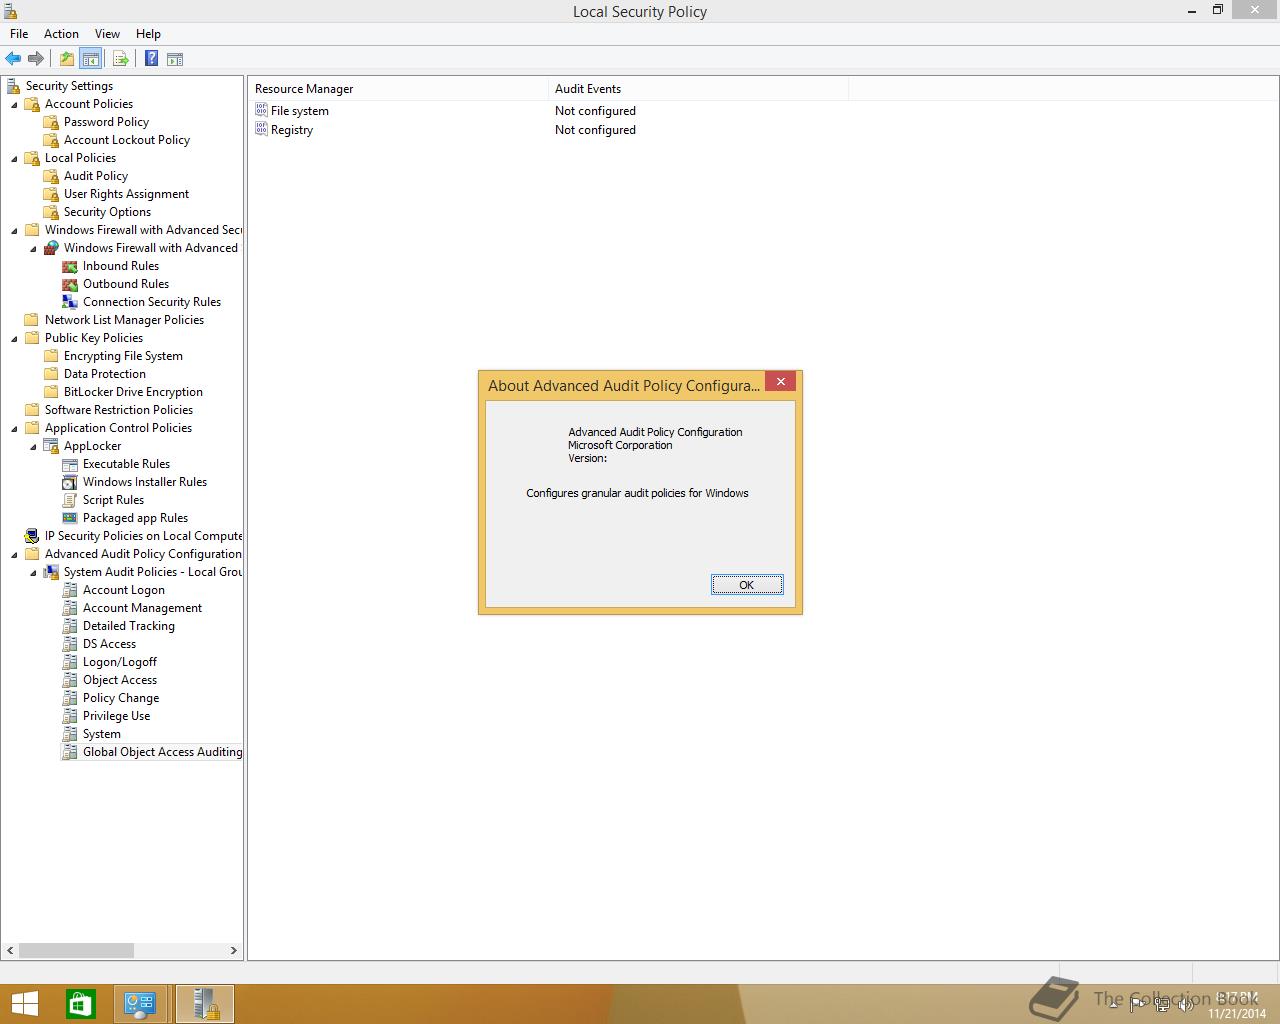
Task: Click the Export List toolbar icon
Action: pos(121,59)
